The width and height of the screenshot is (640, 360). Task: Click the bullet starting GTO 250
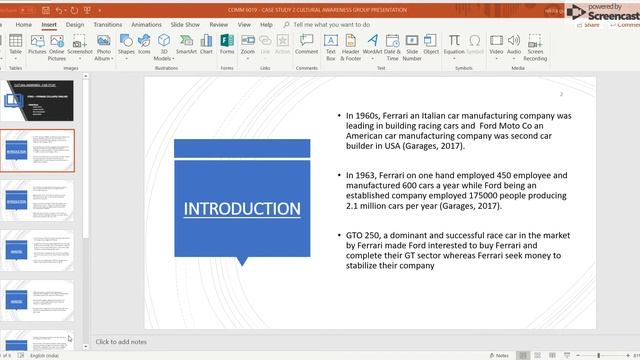[x=458, y=250]
